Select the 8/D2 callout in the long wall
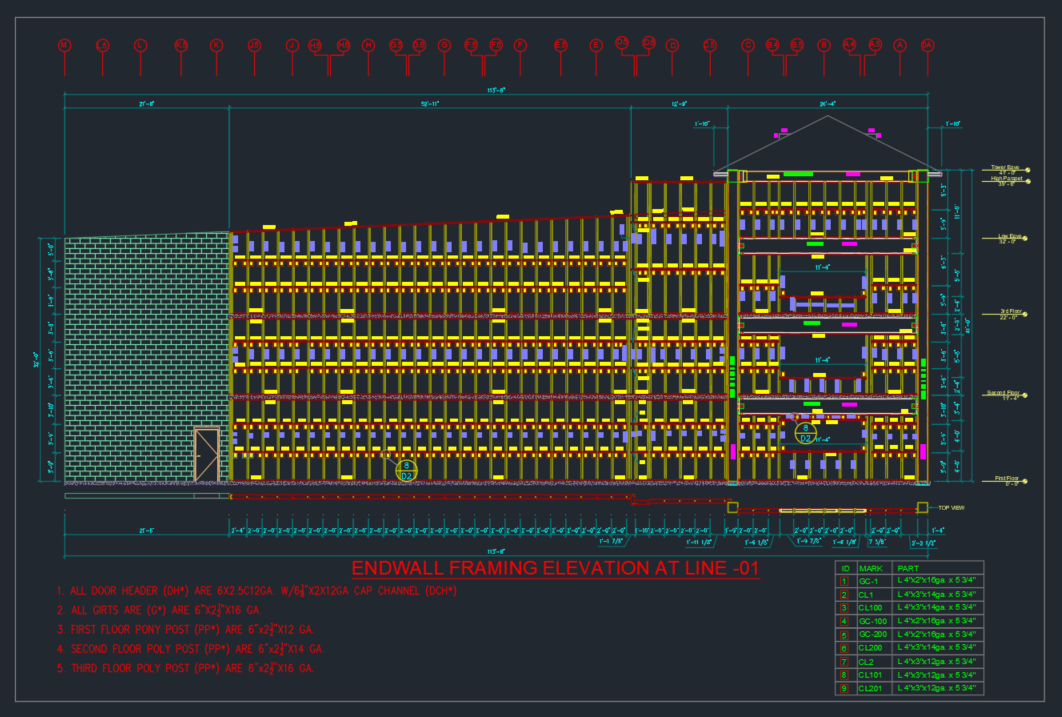Viewport: 1062px width, 717px height. click(406, 470)
